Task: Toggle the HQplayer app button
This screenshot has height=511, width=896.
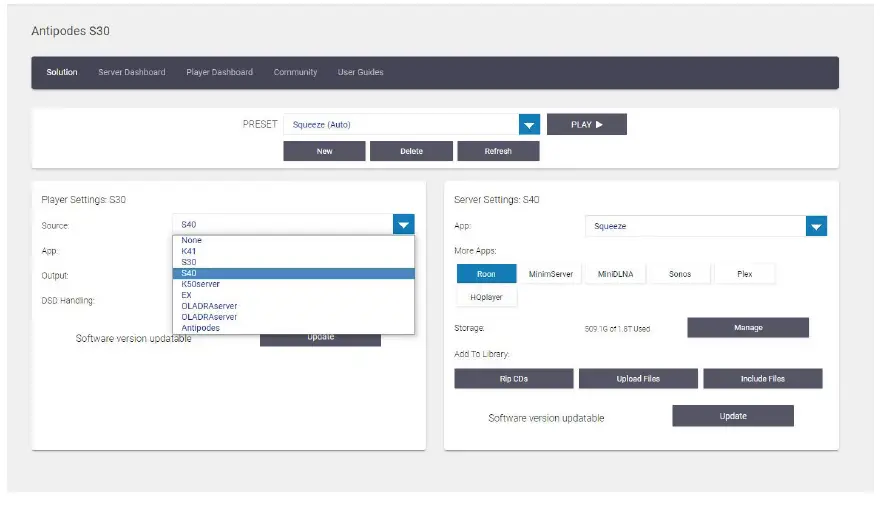Action: click(x=486, y=297)
